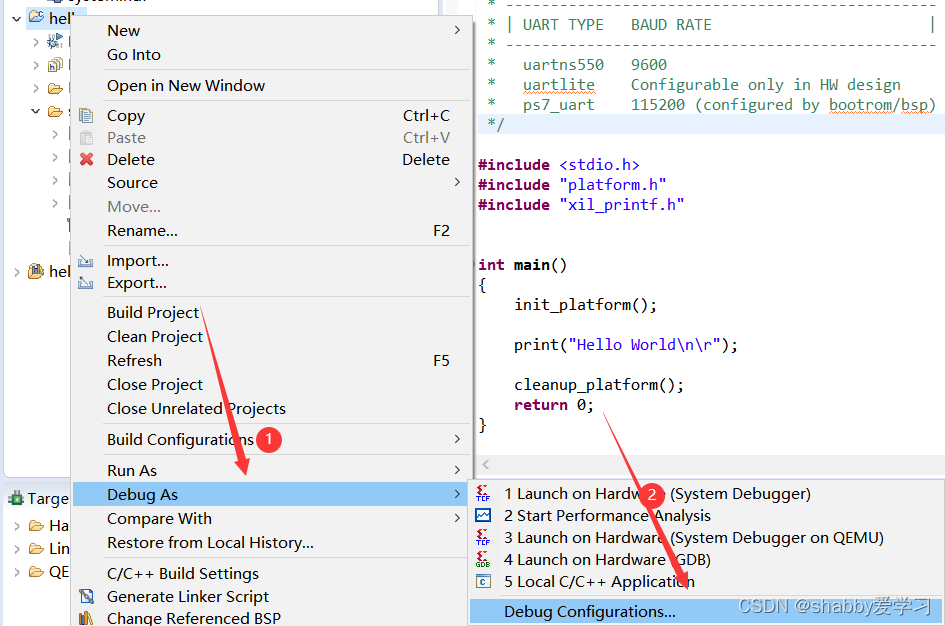Choose Open in New Window
945x626 pixels.
186,86
